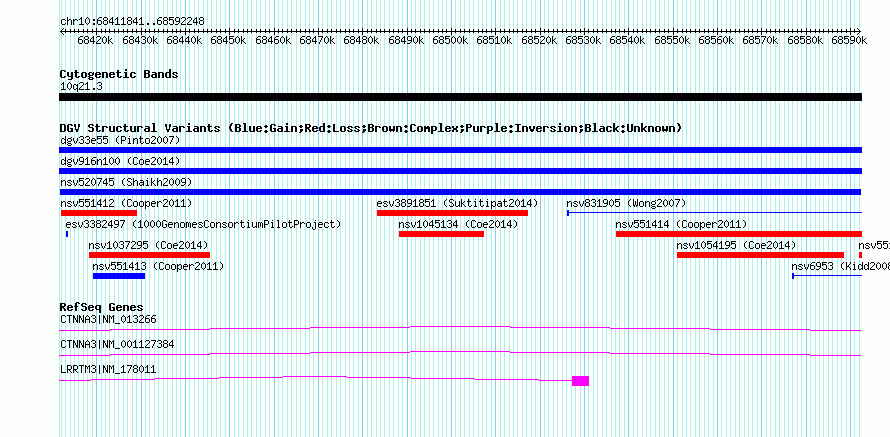Open the CTNNA3|NM_001127384 gene label

click(x=117, y=344)
